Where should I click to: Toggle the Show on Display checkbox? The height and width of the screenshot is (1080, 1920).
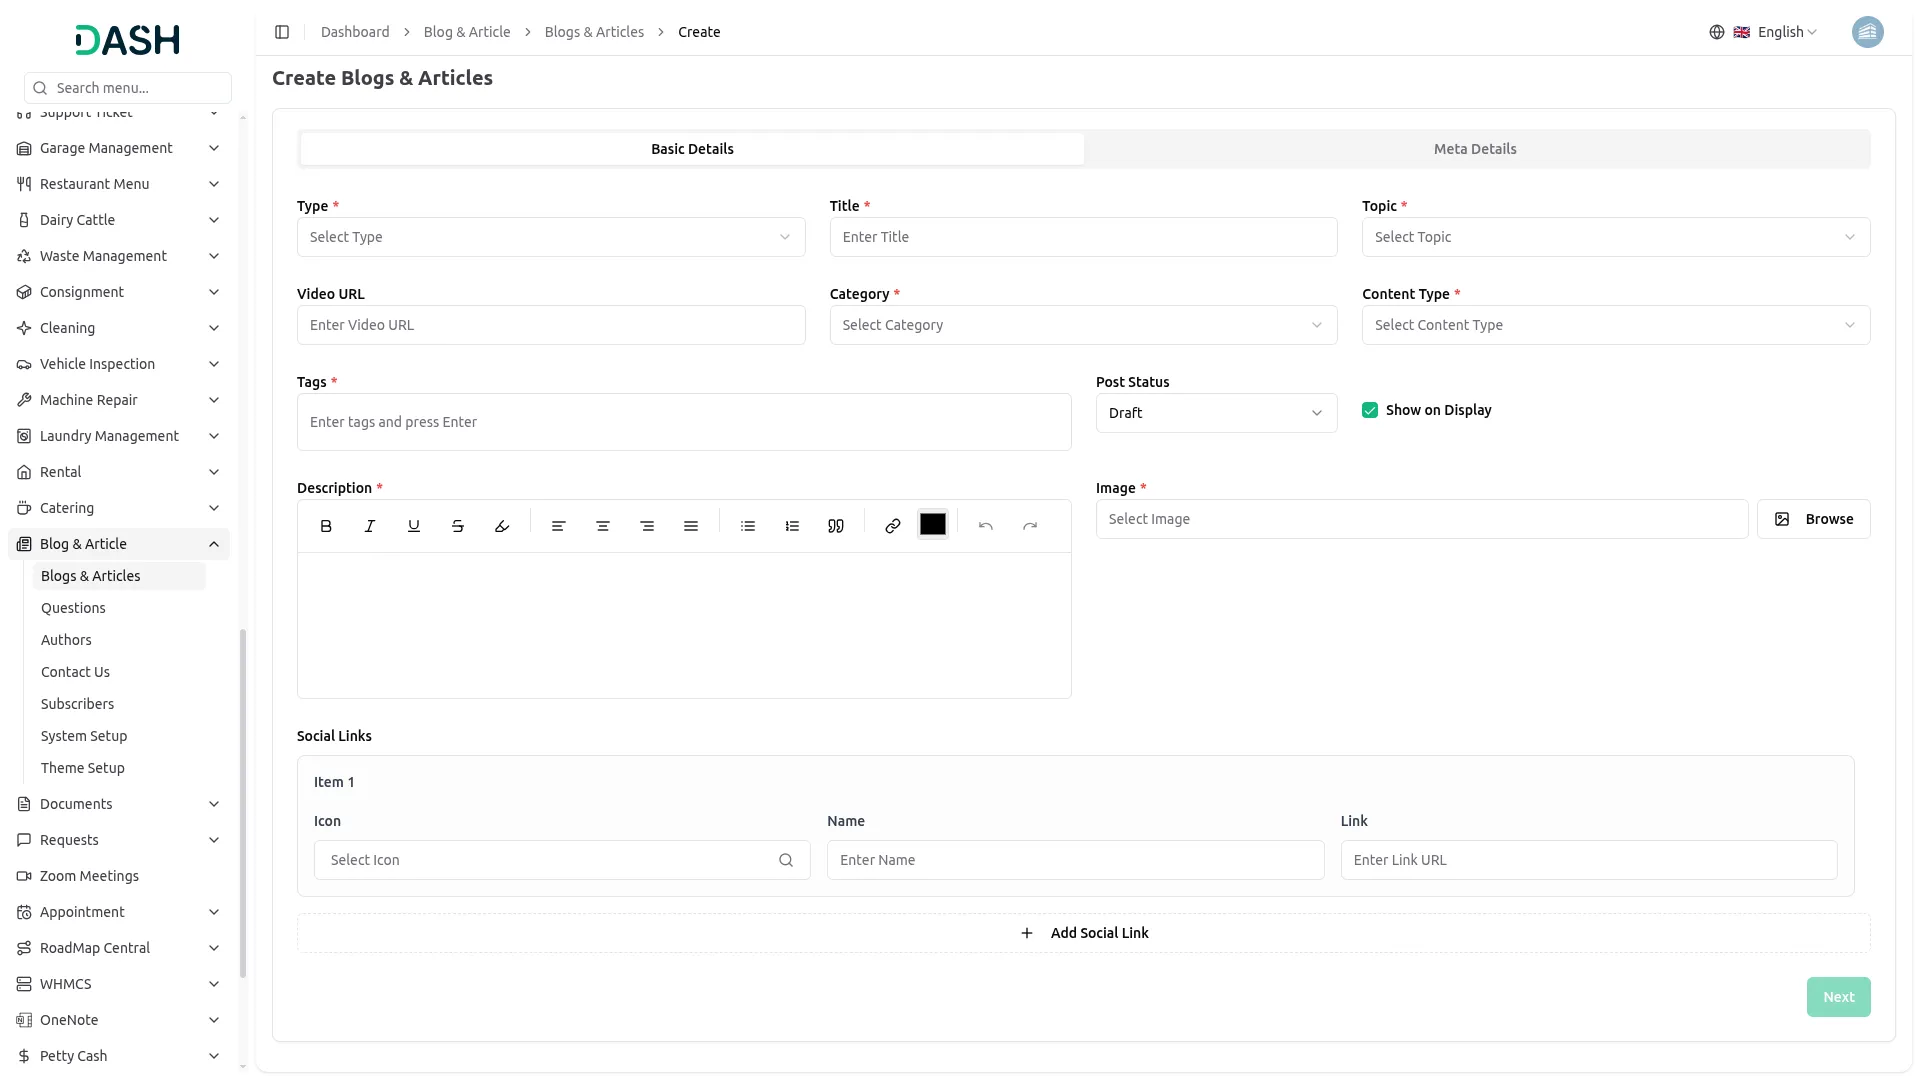coord(1370,410)
